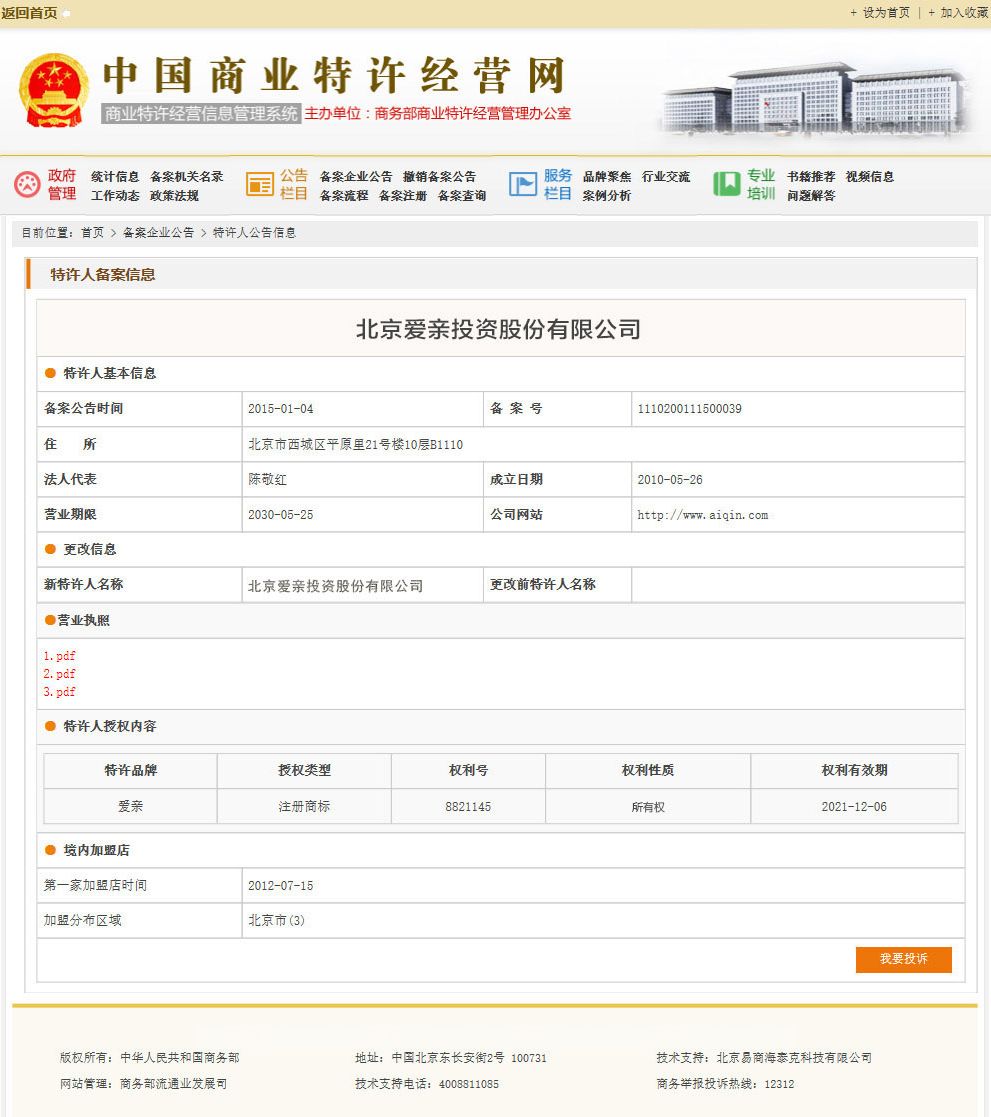The image size is (991, 1117).
Task: Select trademark rights number 8821145
Action: (x=468, y=807)
